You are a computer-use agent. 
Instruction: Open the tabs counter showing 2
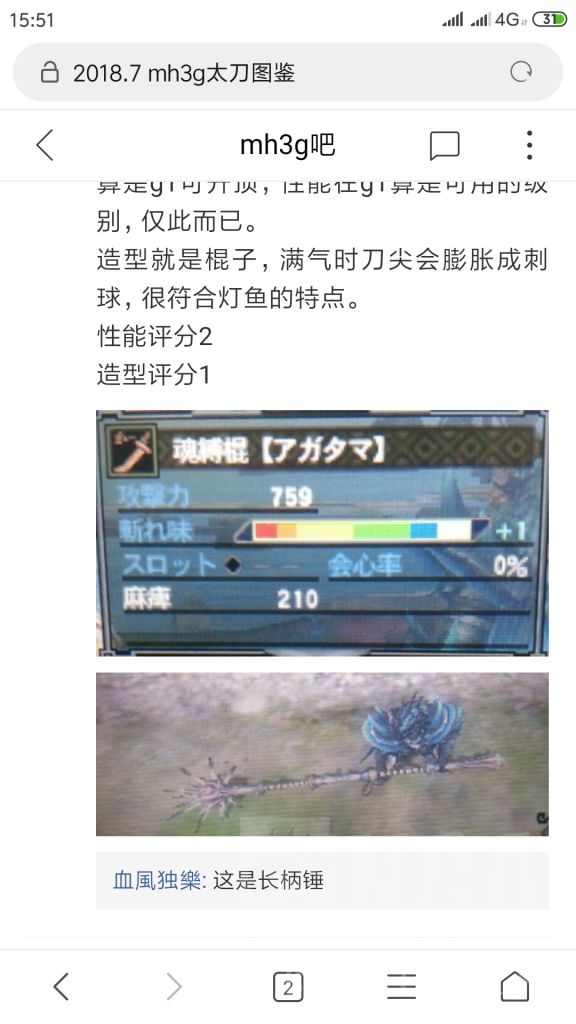coord(288,987)
